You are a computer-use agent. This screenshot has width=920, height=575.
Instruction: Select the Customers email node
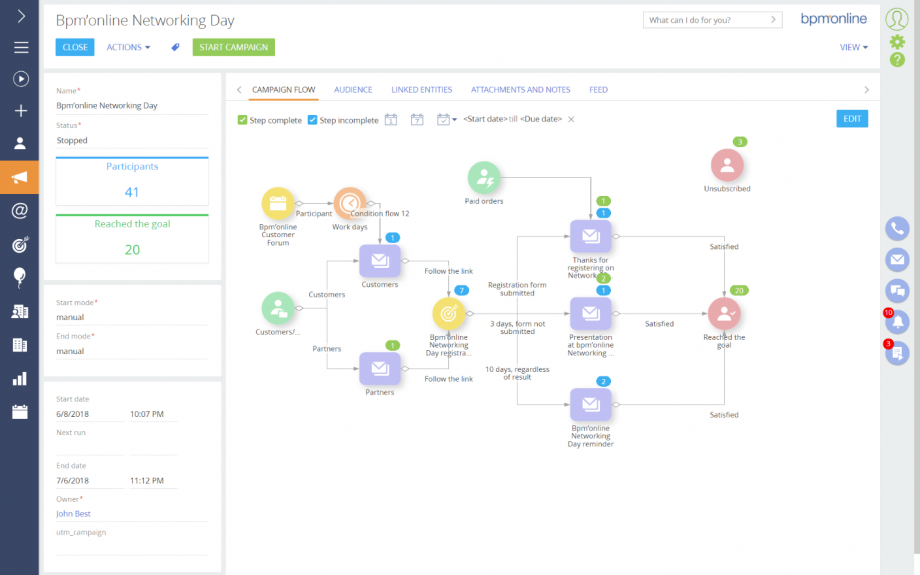(380, 261)
